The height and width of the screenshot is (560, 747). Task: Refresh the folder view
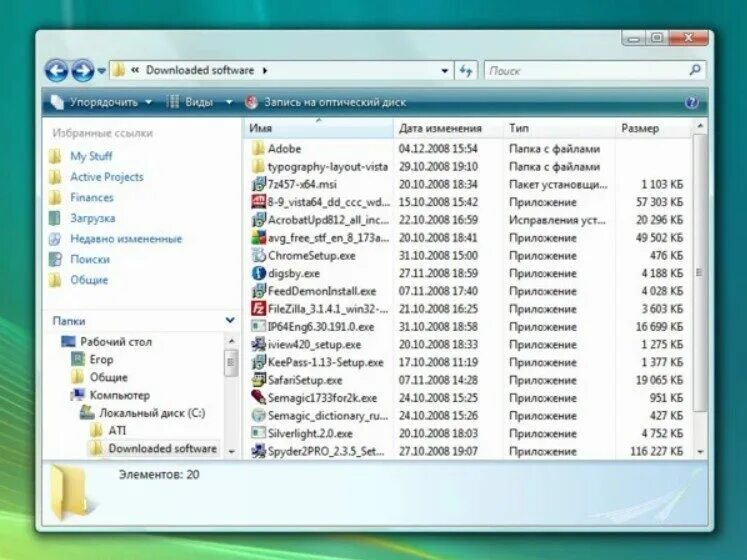tap(466, 71)
